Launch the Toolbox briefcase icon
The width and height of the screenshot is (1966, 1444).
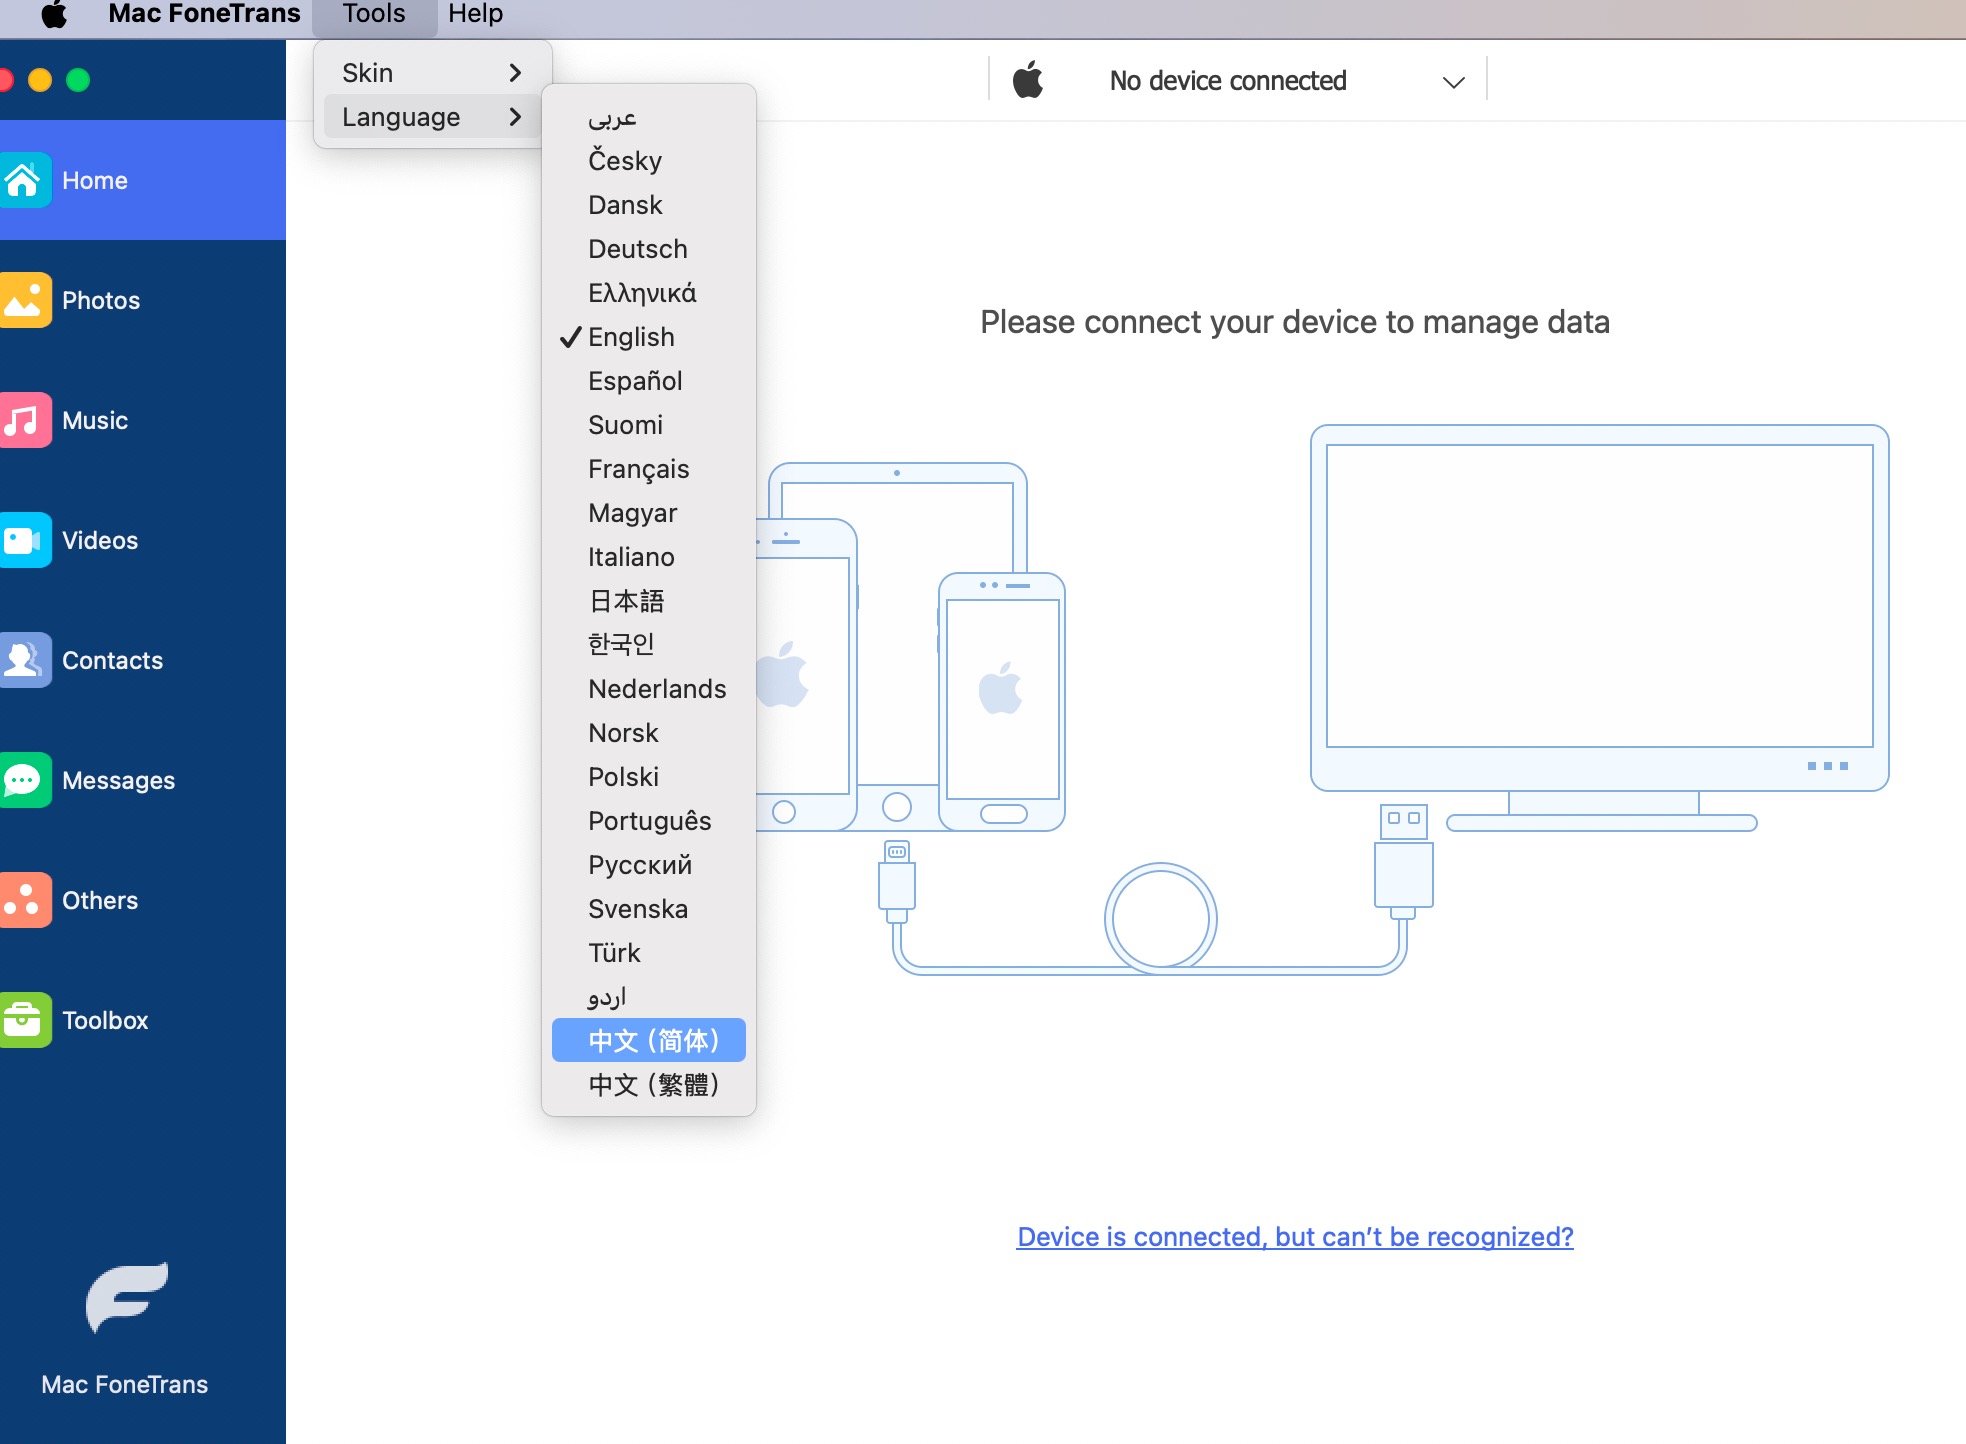tap(24, 1020)
